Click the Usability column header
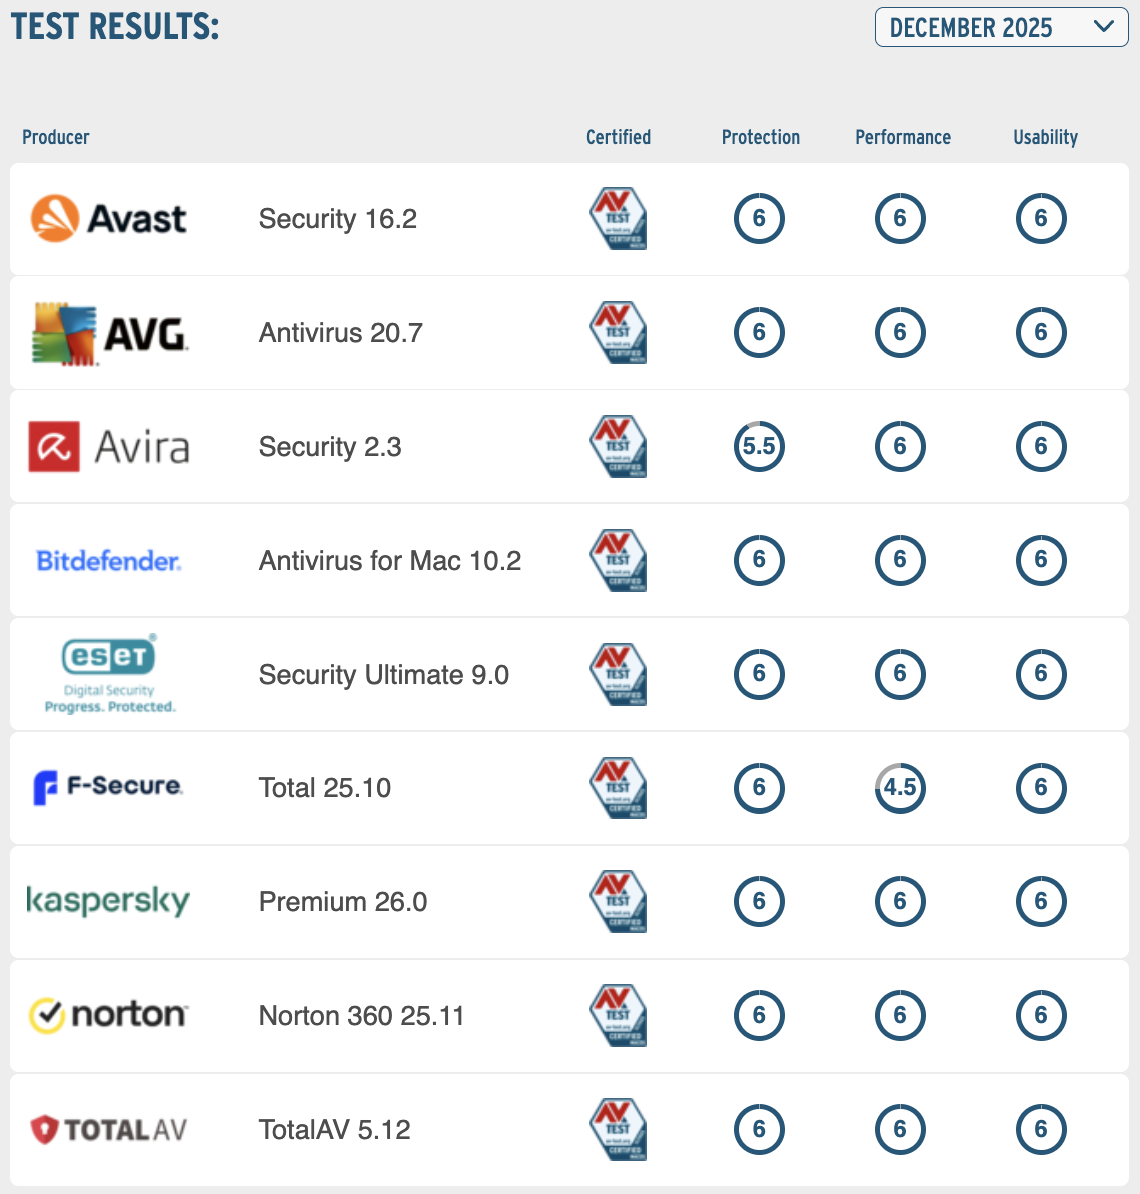This screenshot has width=1140, height=1194. point(1045,137)
